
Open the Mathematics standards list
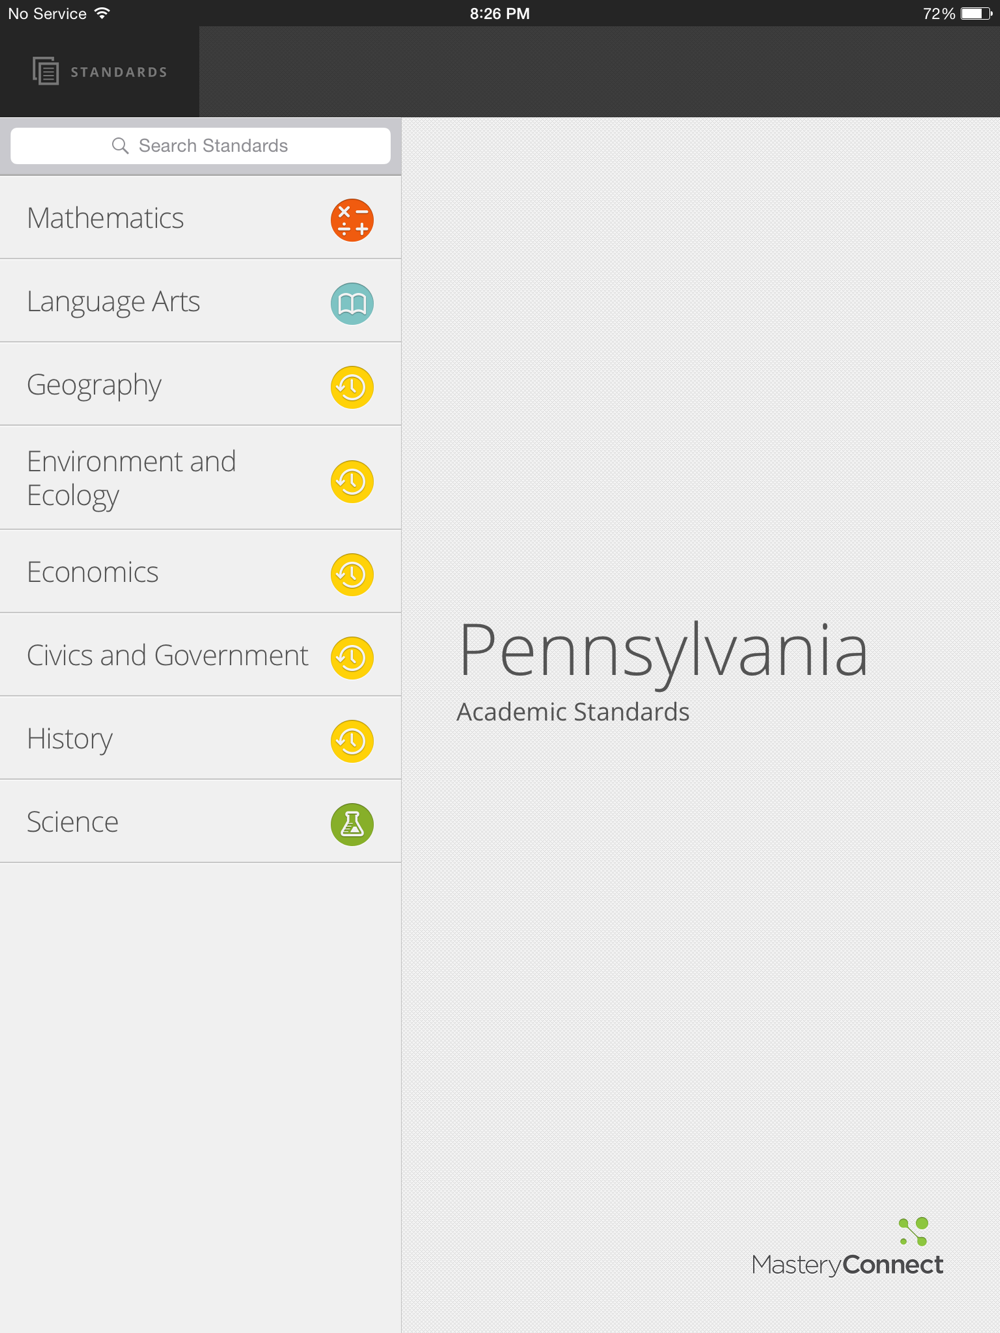click(200, 218)
